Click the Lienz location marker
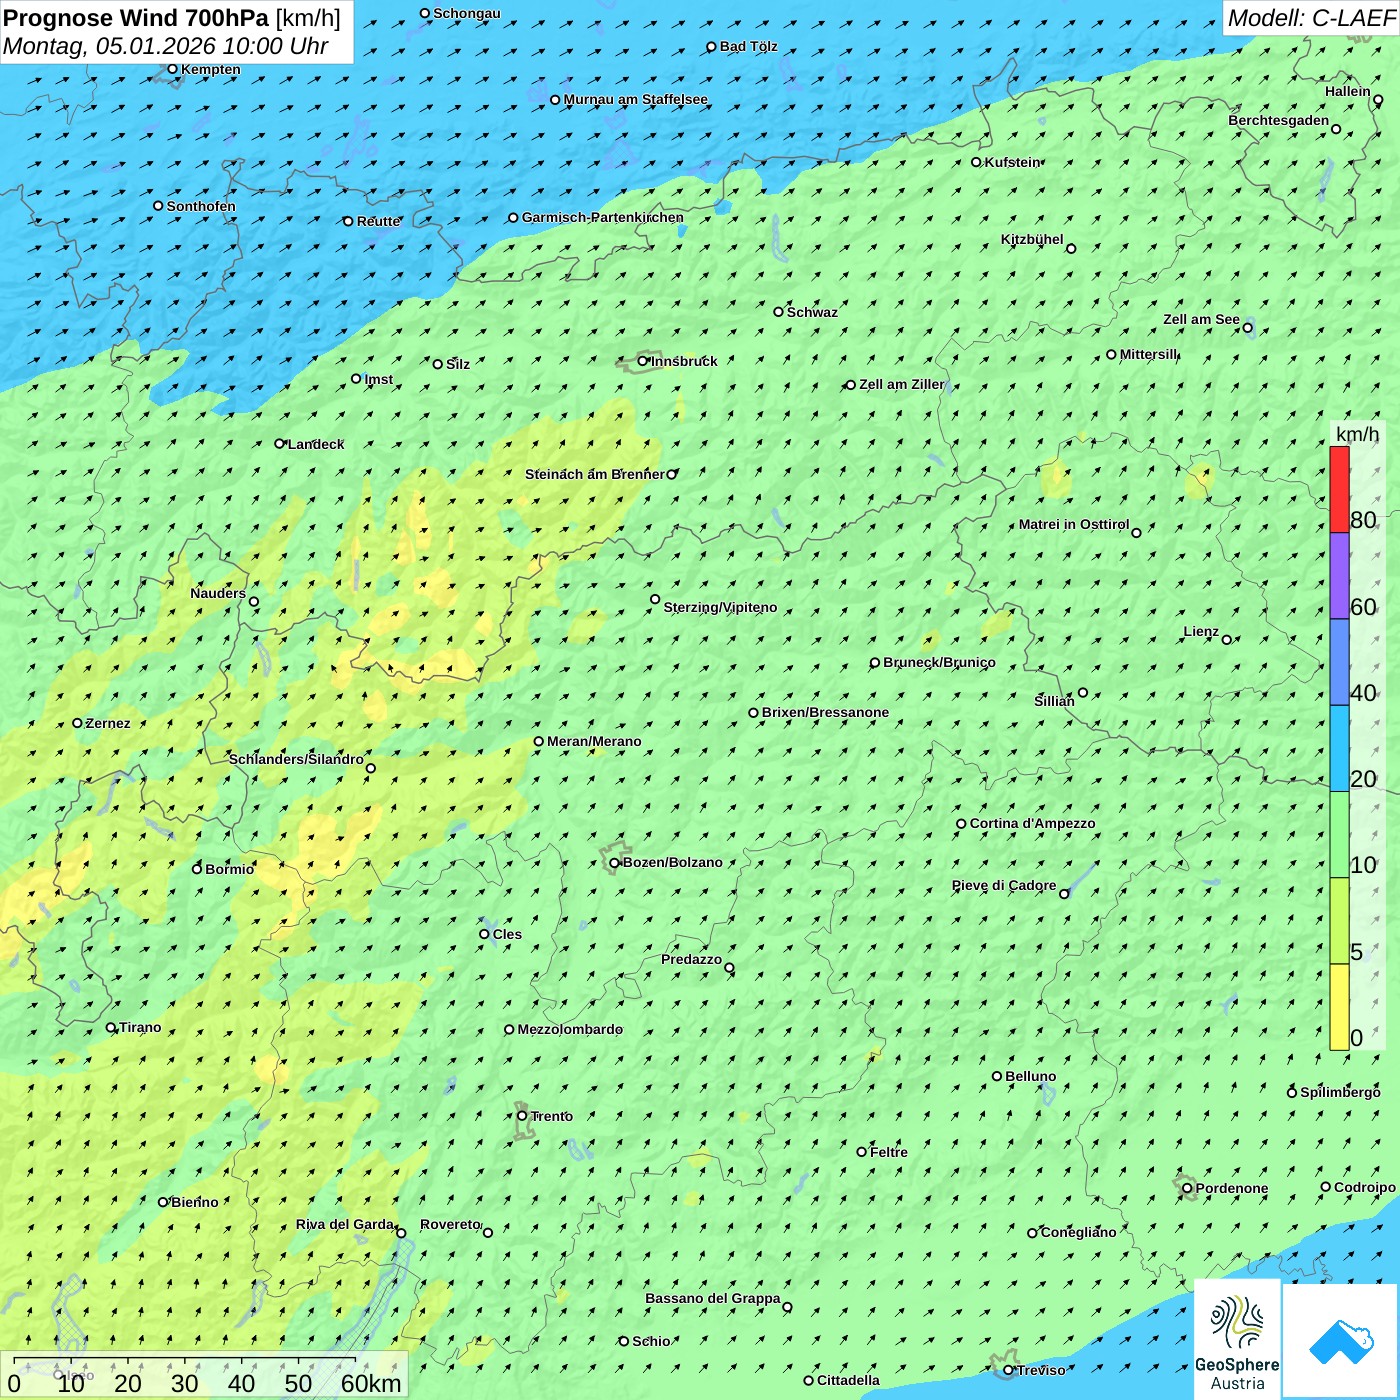The width and height of the screenshot is (1400, 1400). point(1227,640)
